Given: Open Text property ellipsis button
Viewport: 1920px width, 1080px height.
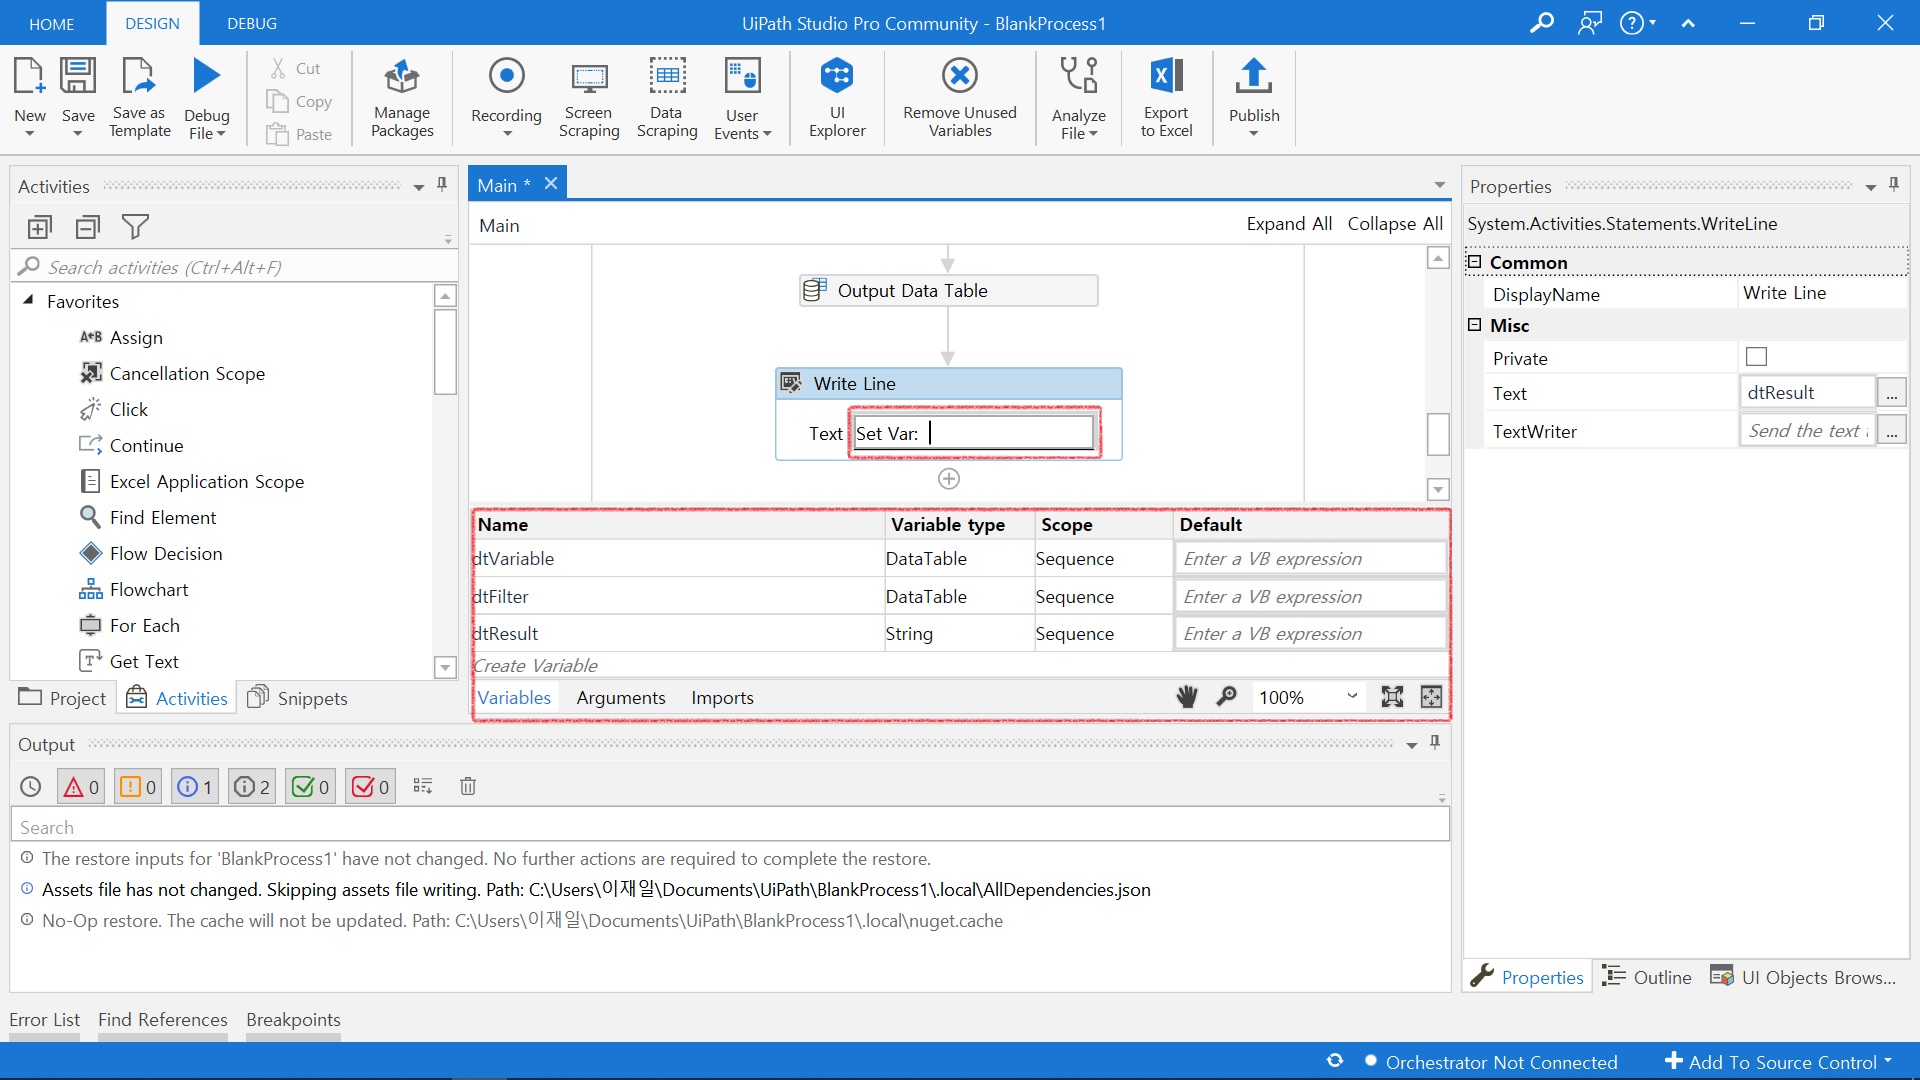Looking at the screenshot, I should (1891, 393).
